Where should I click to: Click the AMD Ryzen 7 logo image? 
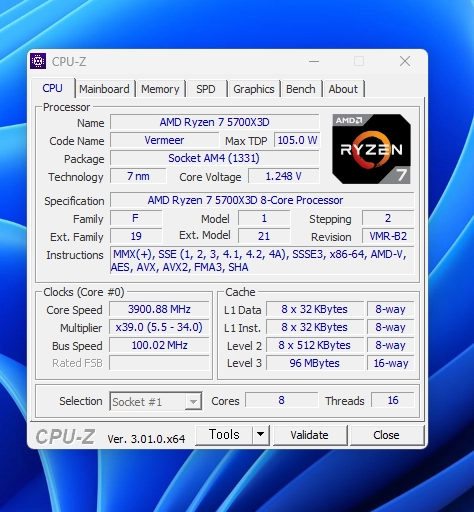[371, 149]
